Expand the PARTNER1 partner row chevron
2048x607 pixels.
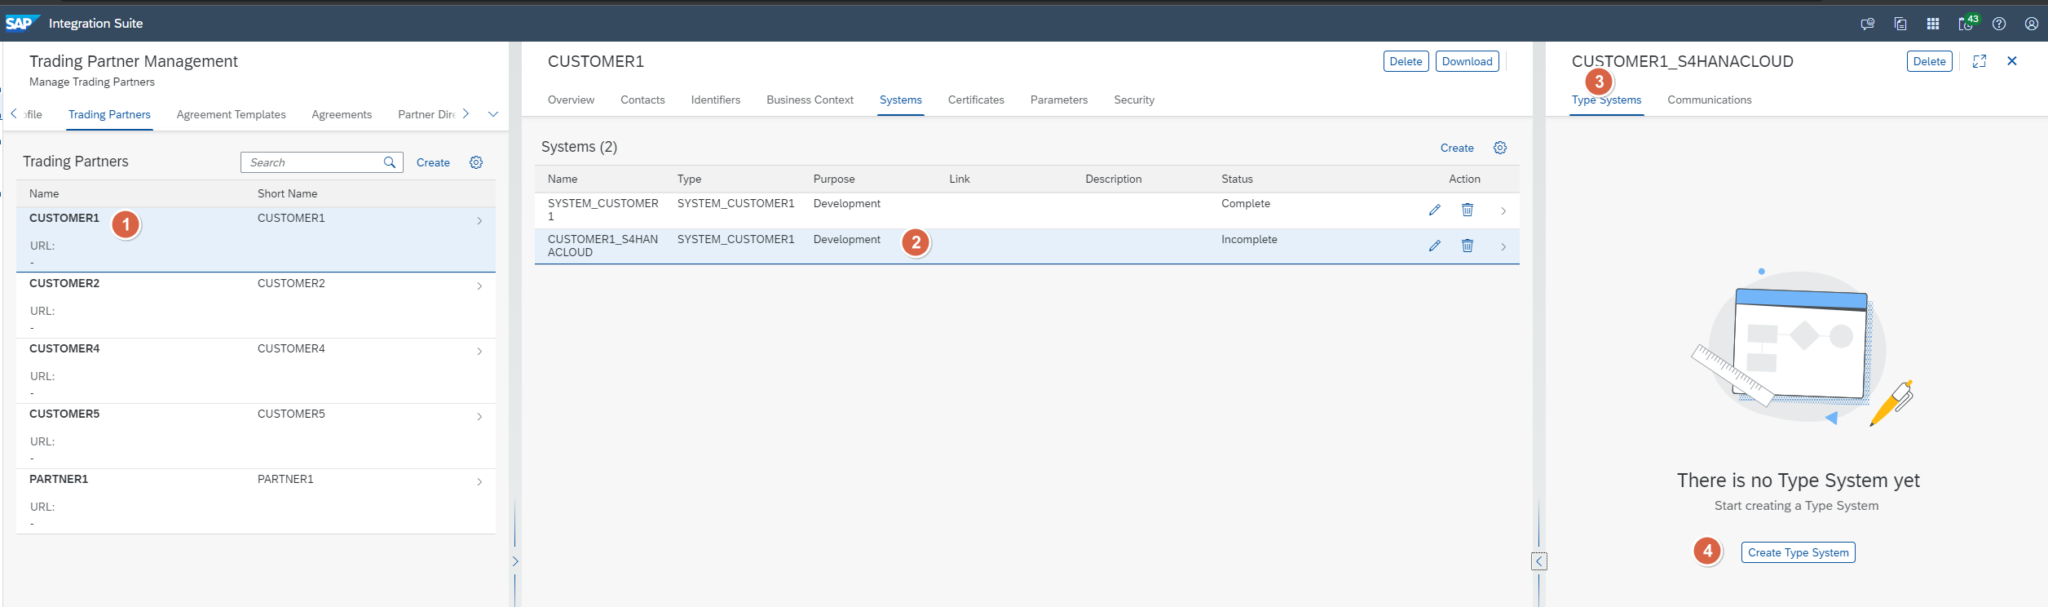click(x=480, y=482)
